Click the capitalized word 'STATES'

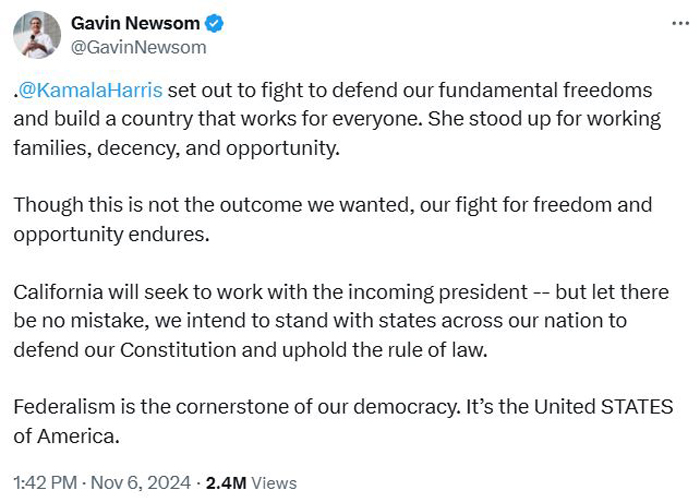point(637,407)
